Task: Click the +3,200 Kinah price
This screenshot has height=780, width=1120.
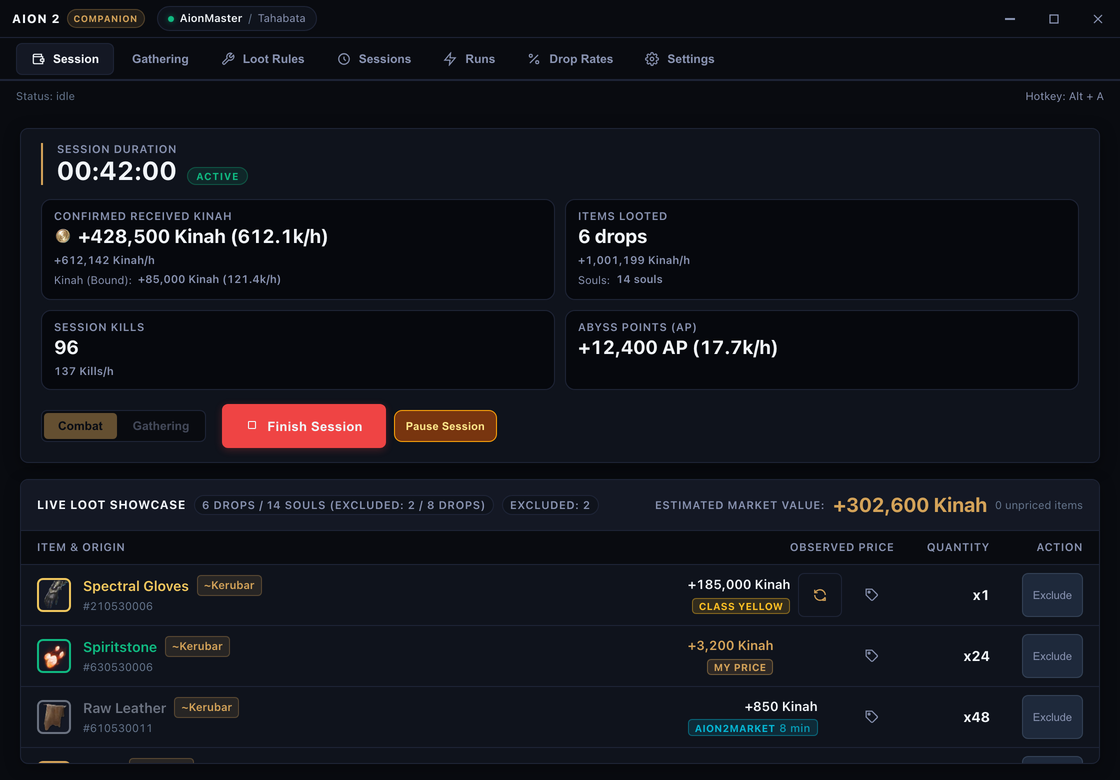Action: pos(730,645)
